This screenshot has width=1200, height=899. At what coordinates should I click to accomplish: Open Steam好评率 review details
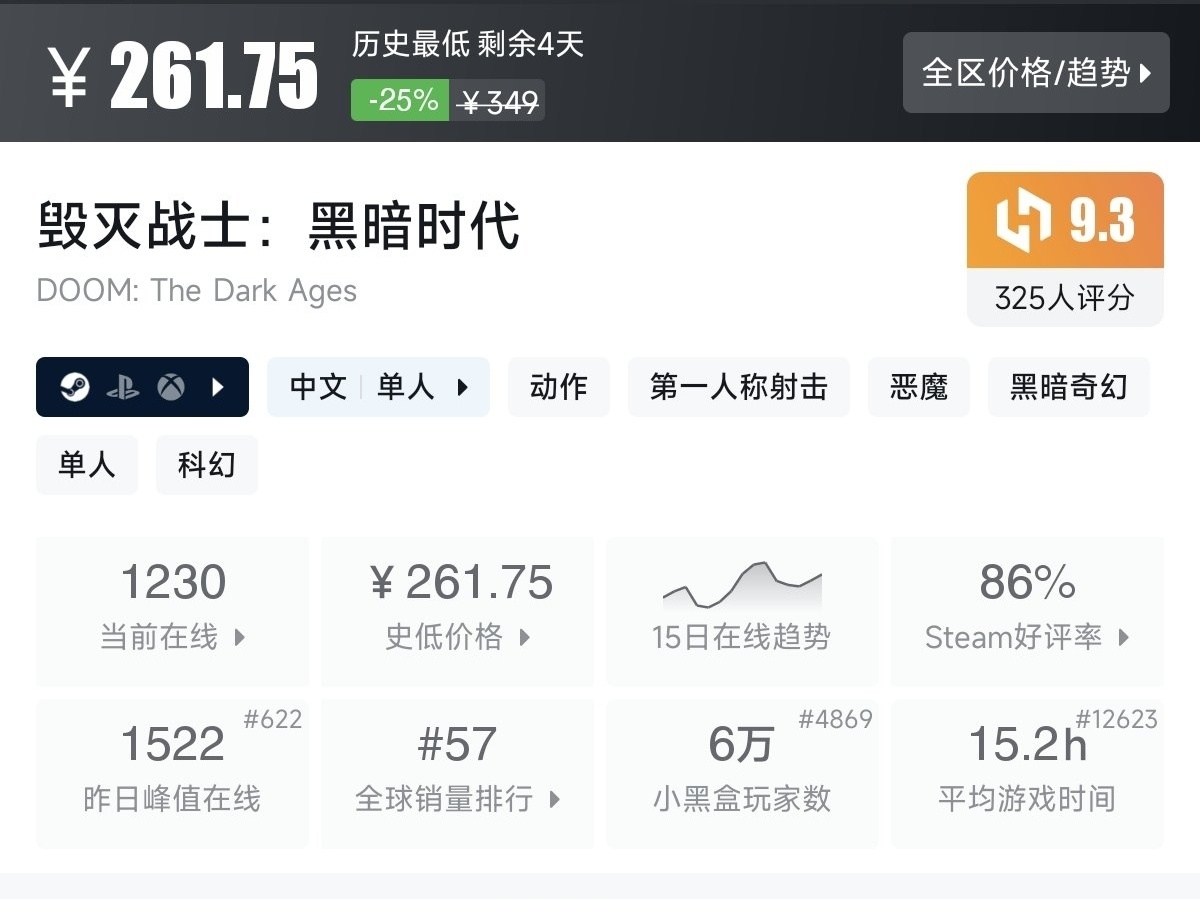tap(1026, 611)
